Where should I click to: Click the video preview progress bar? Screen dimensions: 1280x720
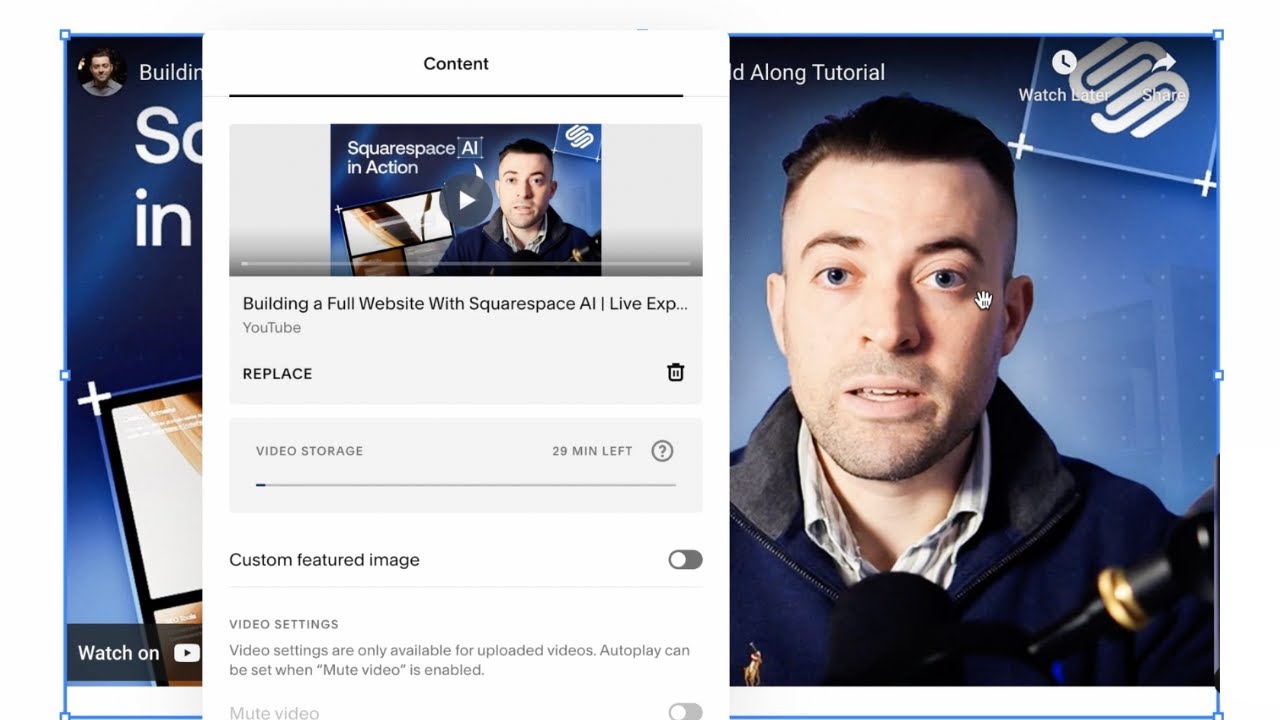466,264
